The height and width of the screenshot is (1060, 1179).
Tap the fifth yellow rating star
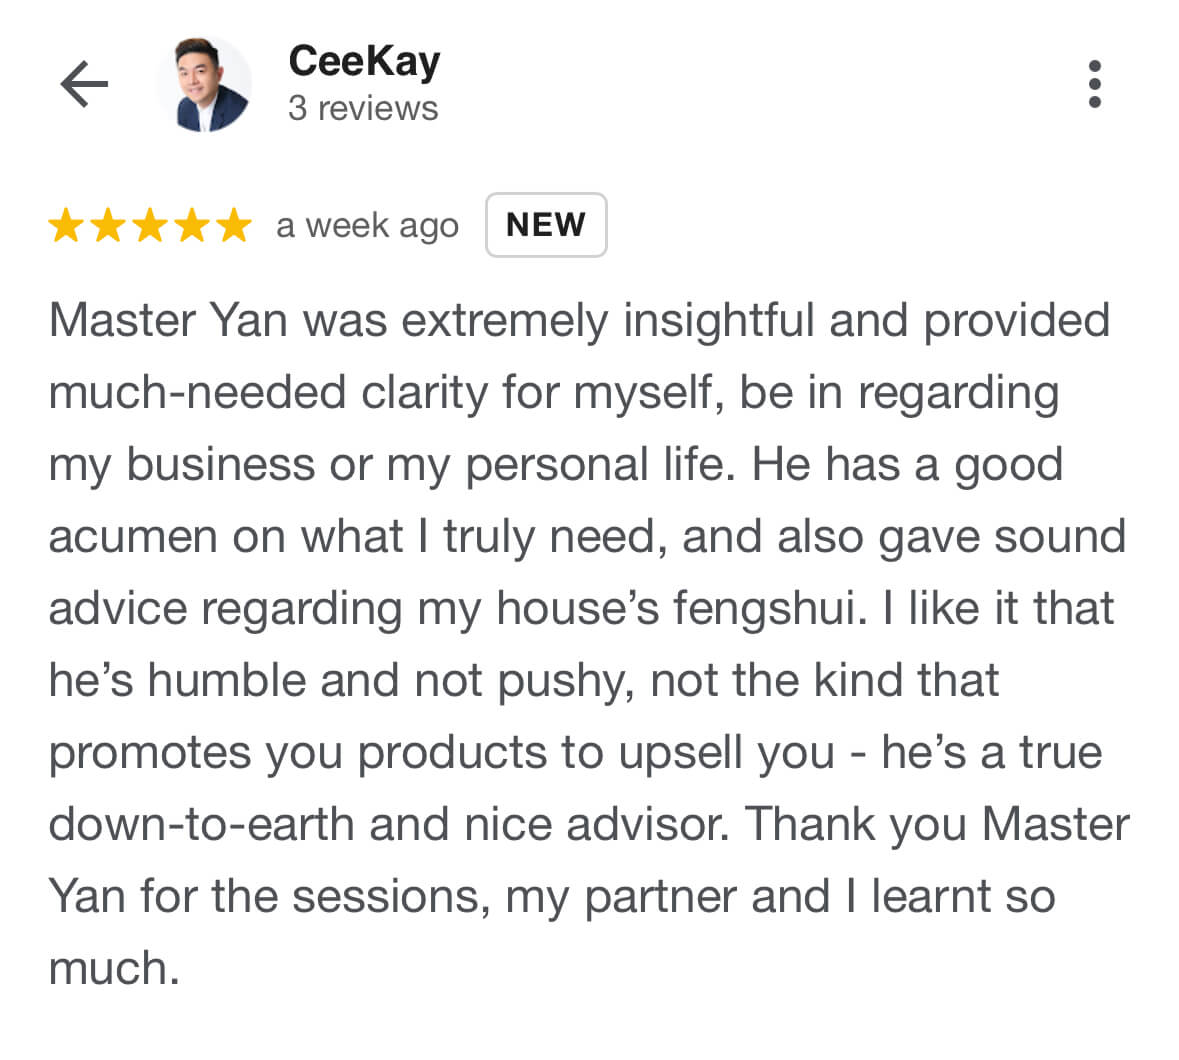pos(235,225)
